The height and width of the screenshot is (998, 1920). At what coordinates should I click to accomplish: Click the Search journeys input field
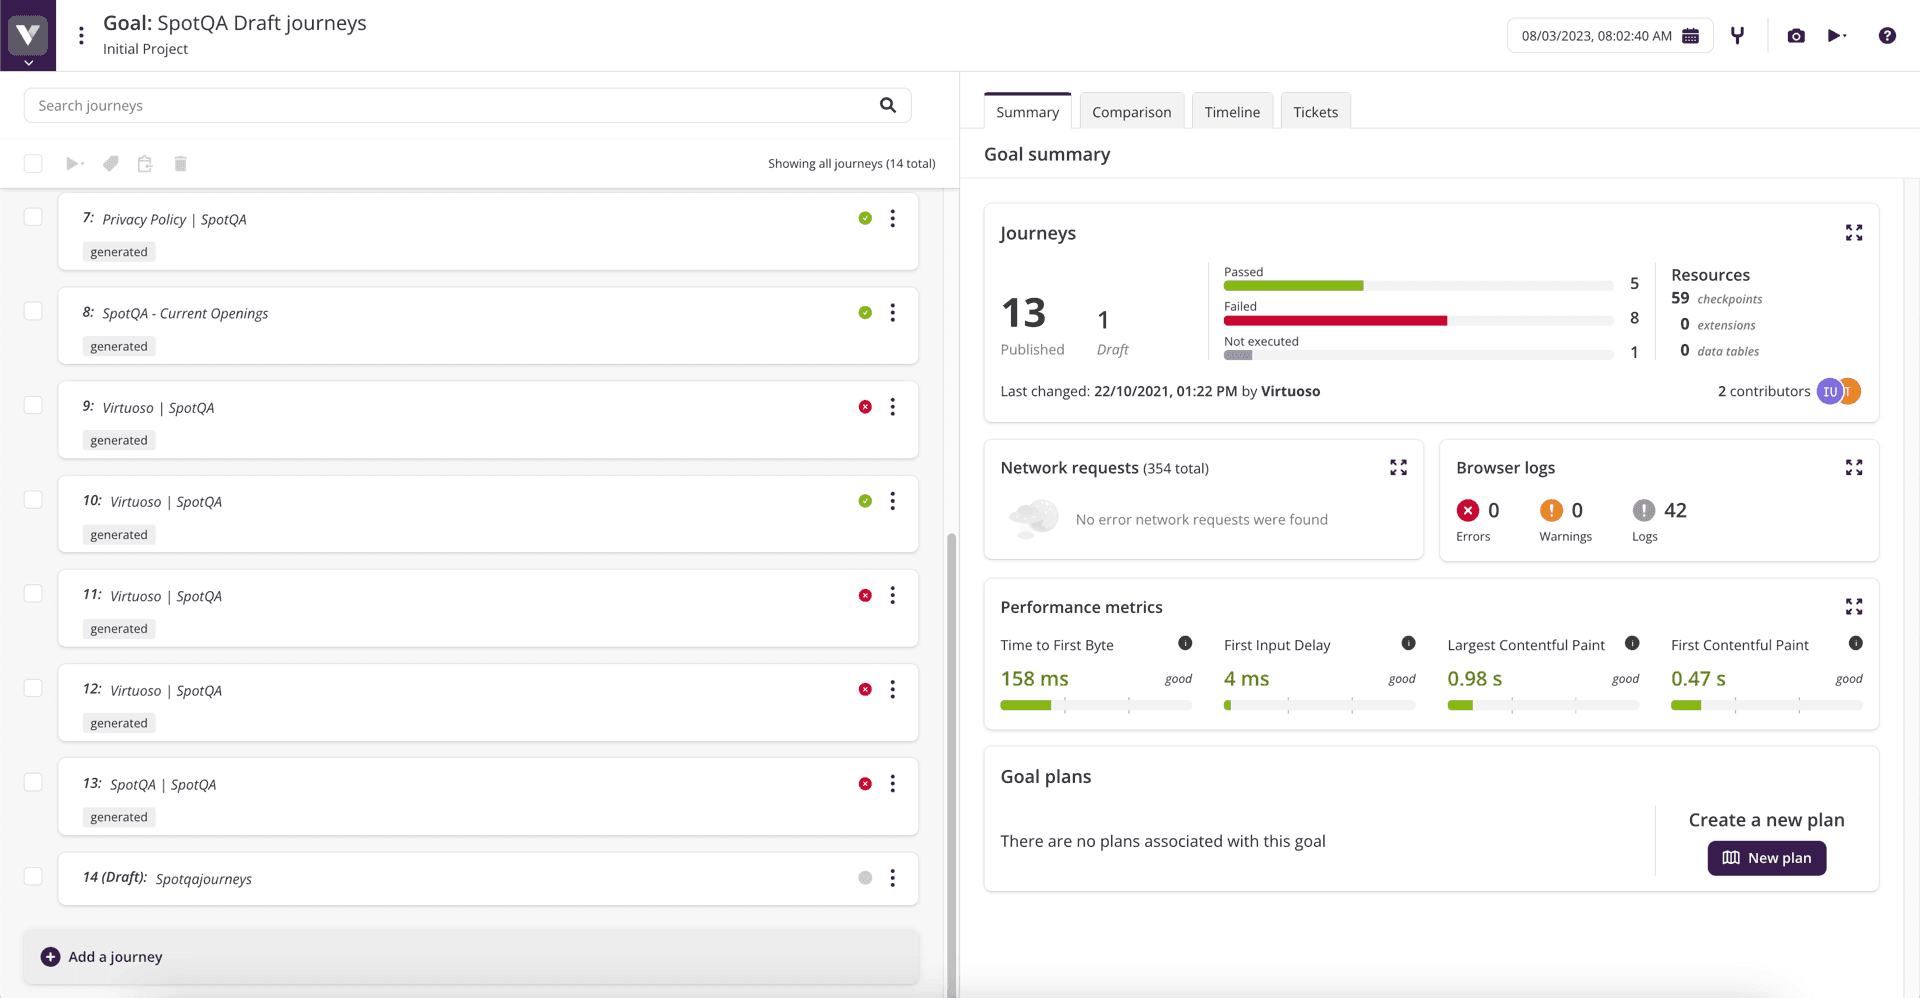pyautogui.click(x=450, y=106)
